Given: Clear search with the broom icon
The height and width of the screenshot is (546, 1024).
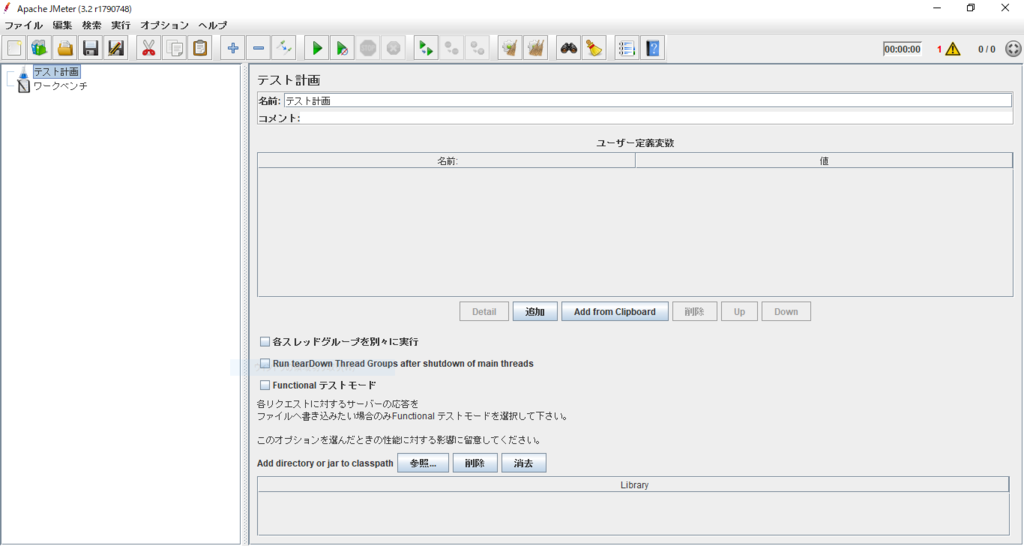Looking at the screenshot, I should pos(594,48).
